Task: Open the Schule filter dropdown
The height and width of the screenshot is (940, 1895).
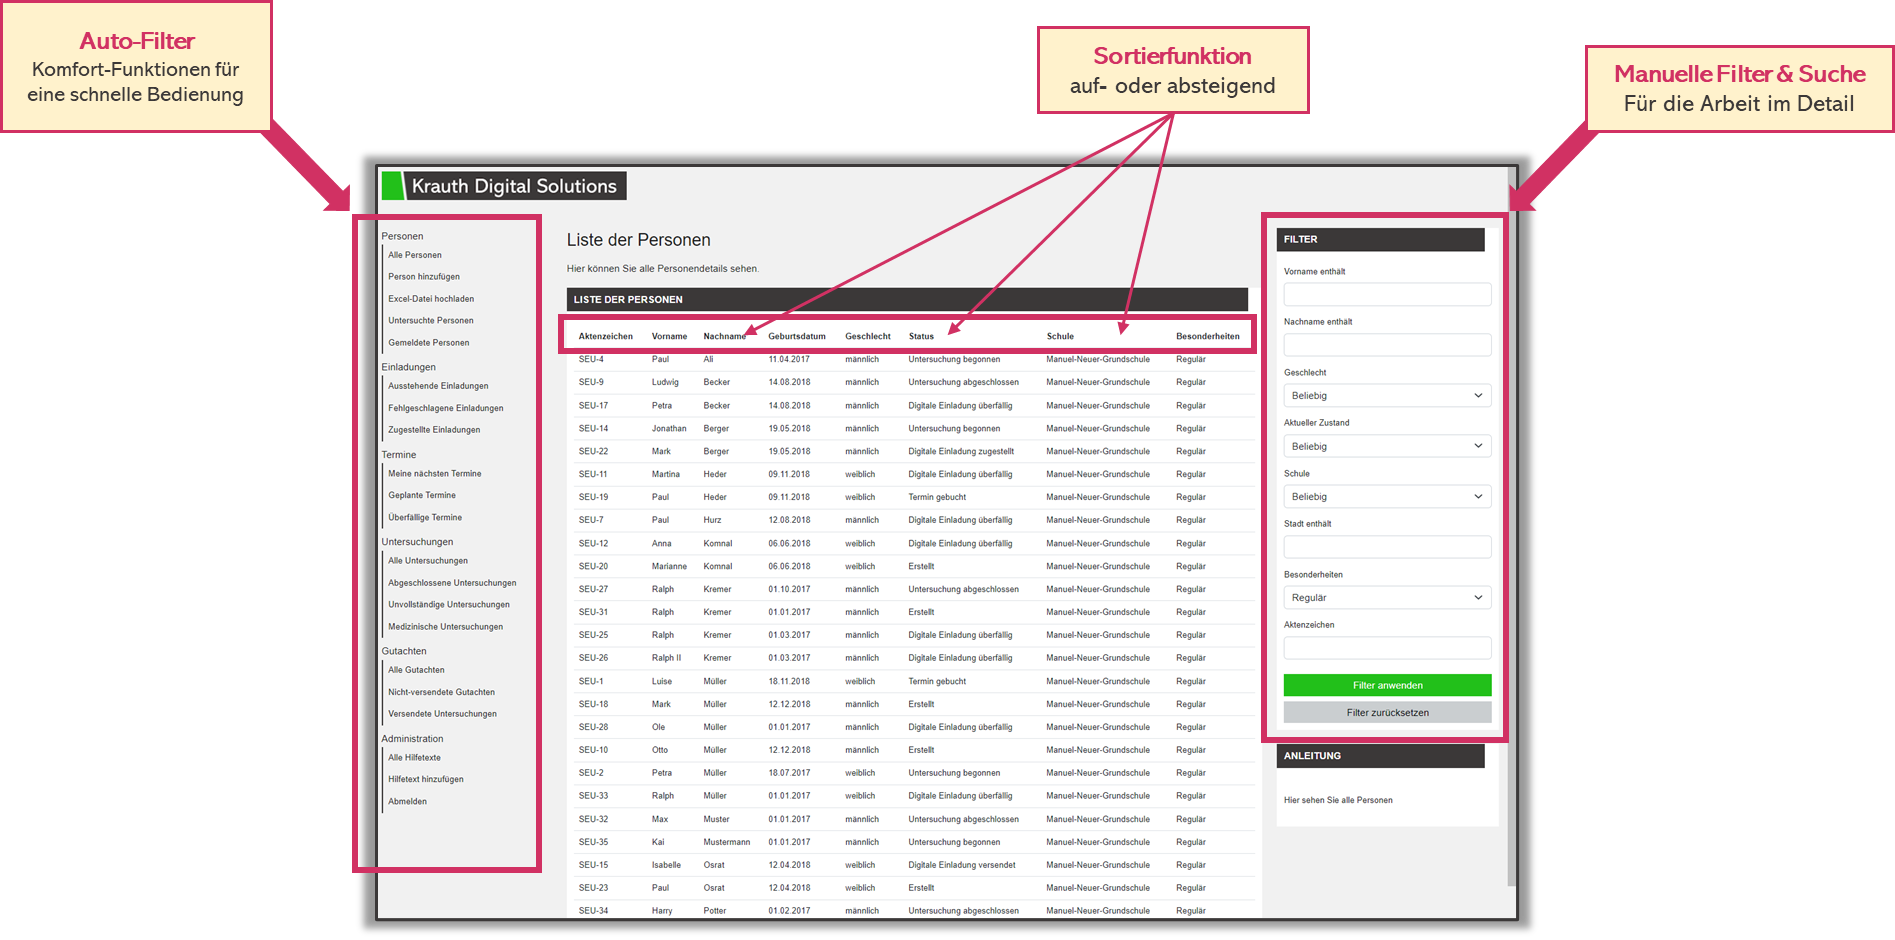Action: (1387, 497)
